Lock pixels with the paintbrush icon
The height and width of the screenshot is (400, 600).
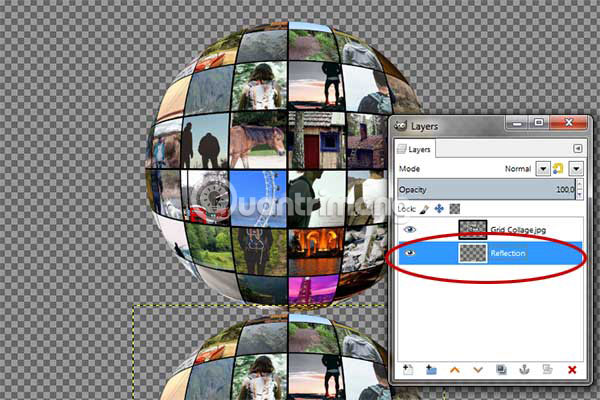[424, 209]
